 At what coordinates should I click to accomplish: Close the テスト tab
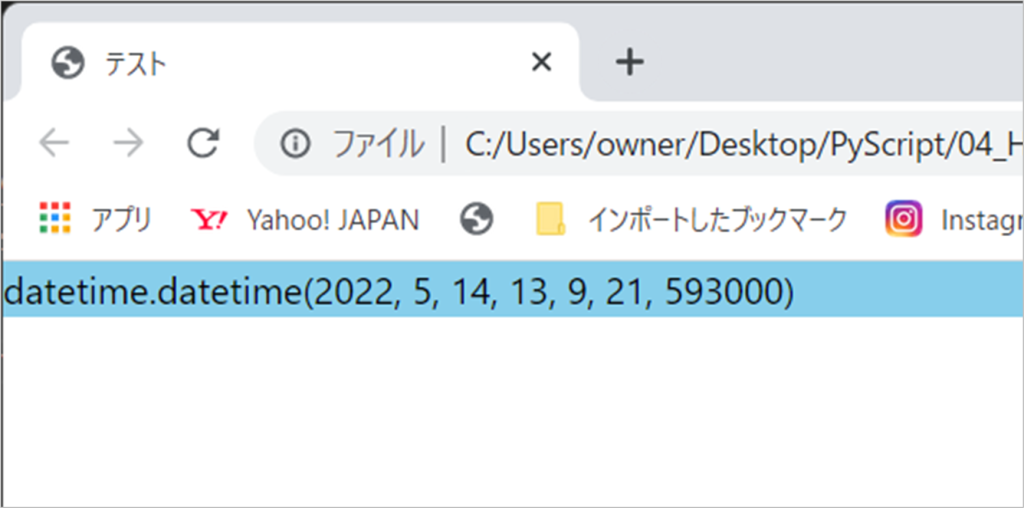point(541,63)
